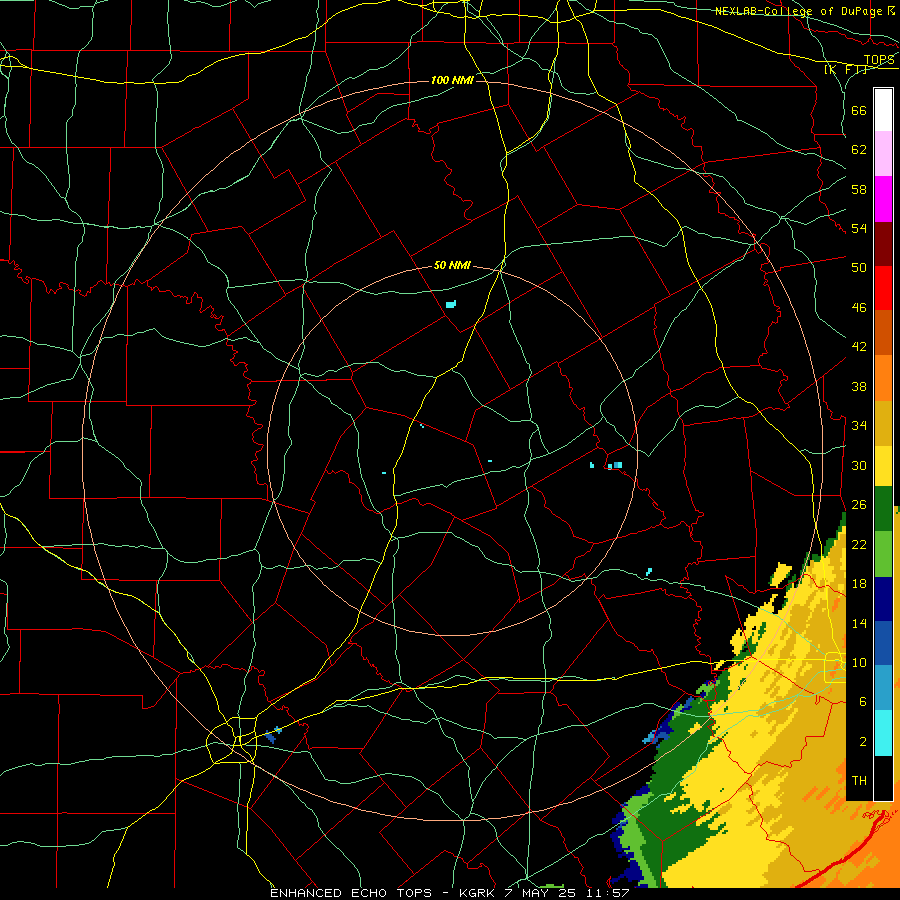
Task: Click the cyan echo below the 50 NMI label
Action: point(451,304)
